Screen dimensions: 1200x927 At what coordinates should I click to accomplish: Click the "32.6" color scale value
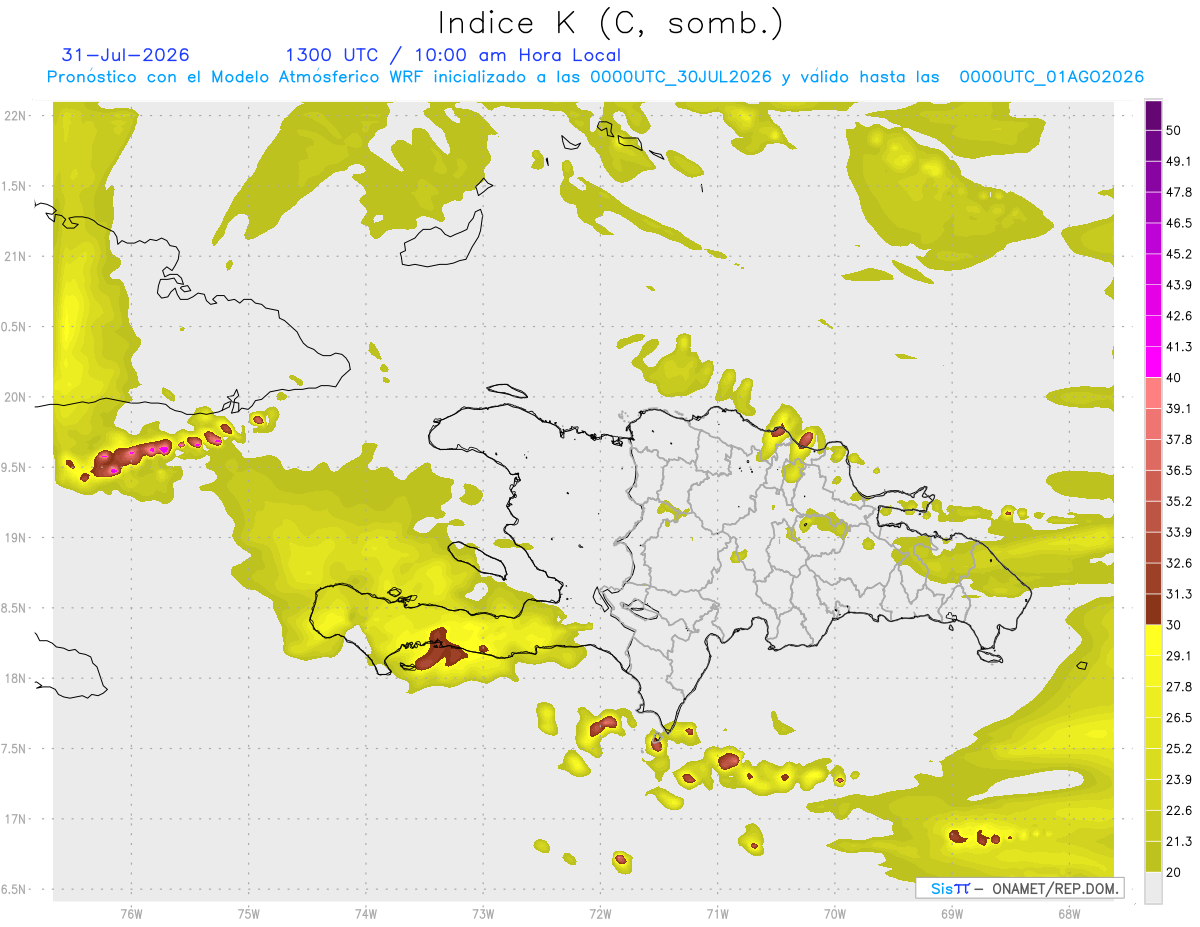(x=1178, y=563)
